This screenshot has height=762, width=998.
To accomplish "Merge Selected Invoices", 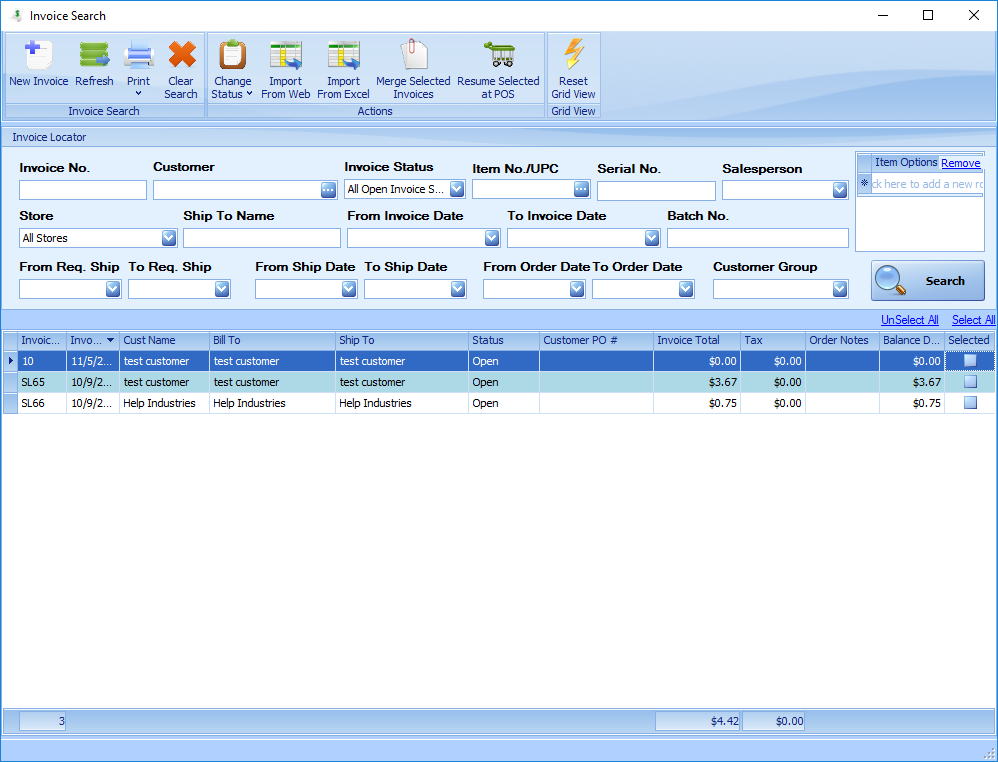I will click(x=413, y=66).
